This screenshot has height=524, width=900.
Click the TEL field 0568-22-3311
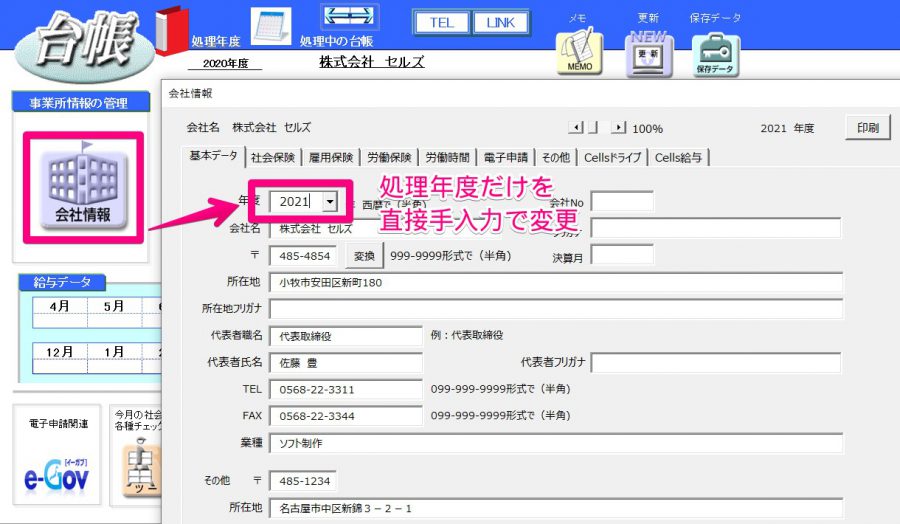(346, 389)
